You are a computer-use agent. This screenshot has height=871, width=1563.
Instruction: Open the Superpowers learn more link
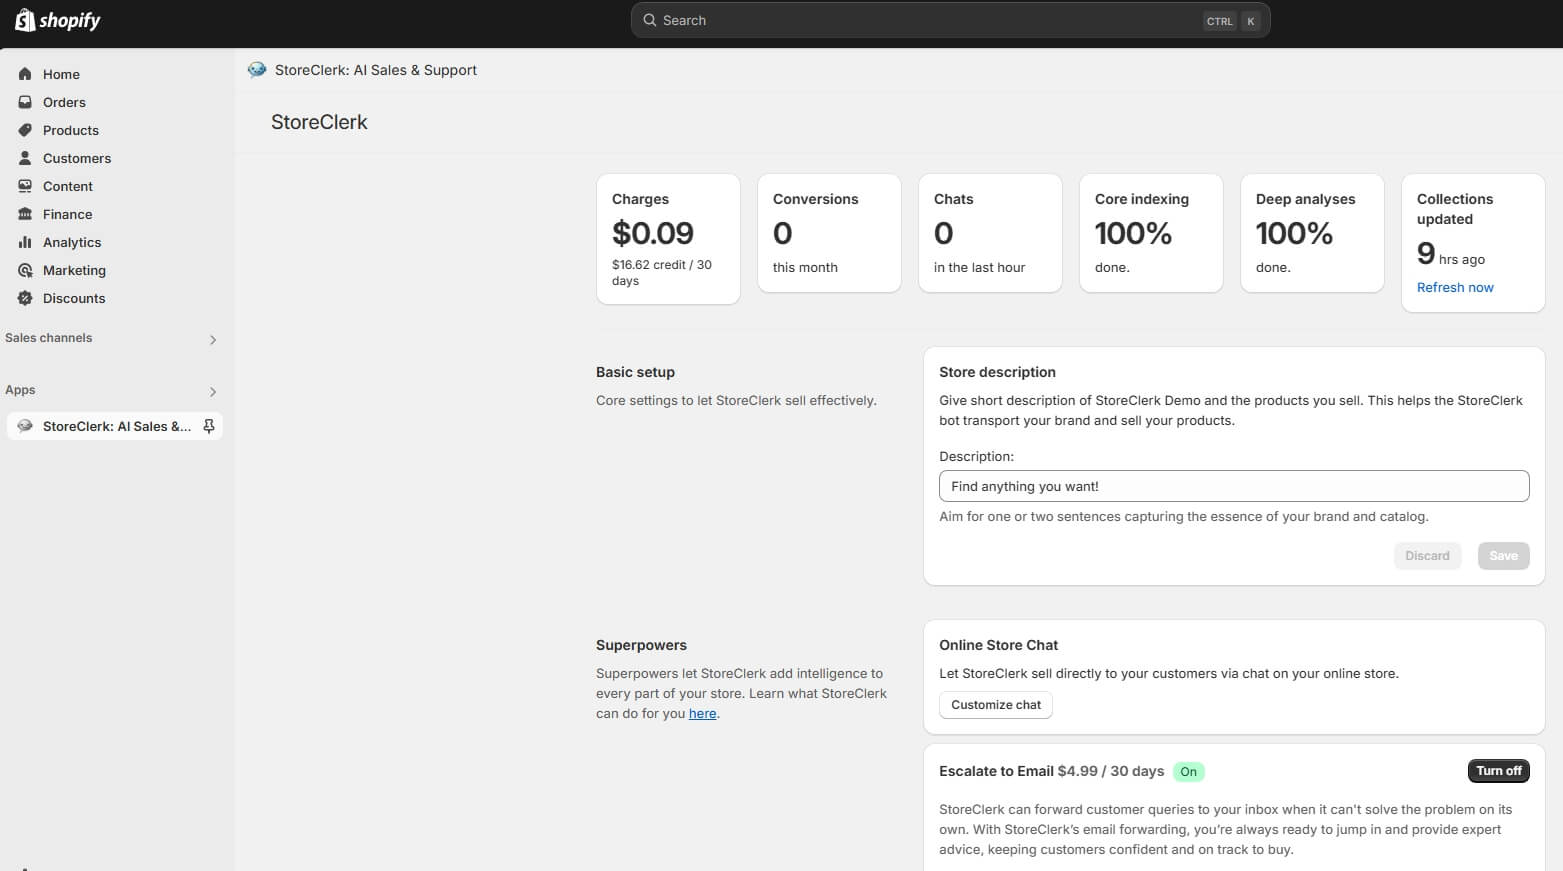pos(703,713)
